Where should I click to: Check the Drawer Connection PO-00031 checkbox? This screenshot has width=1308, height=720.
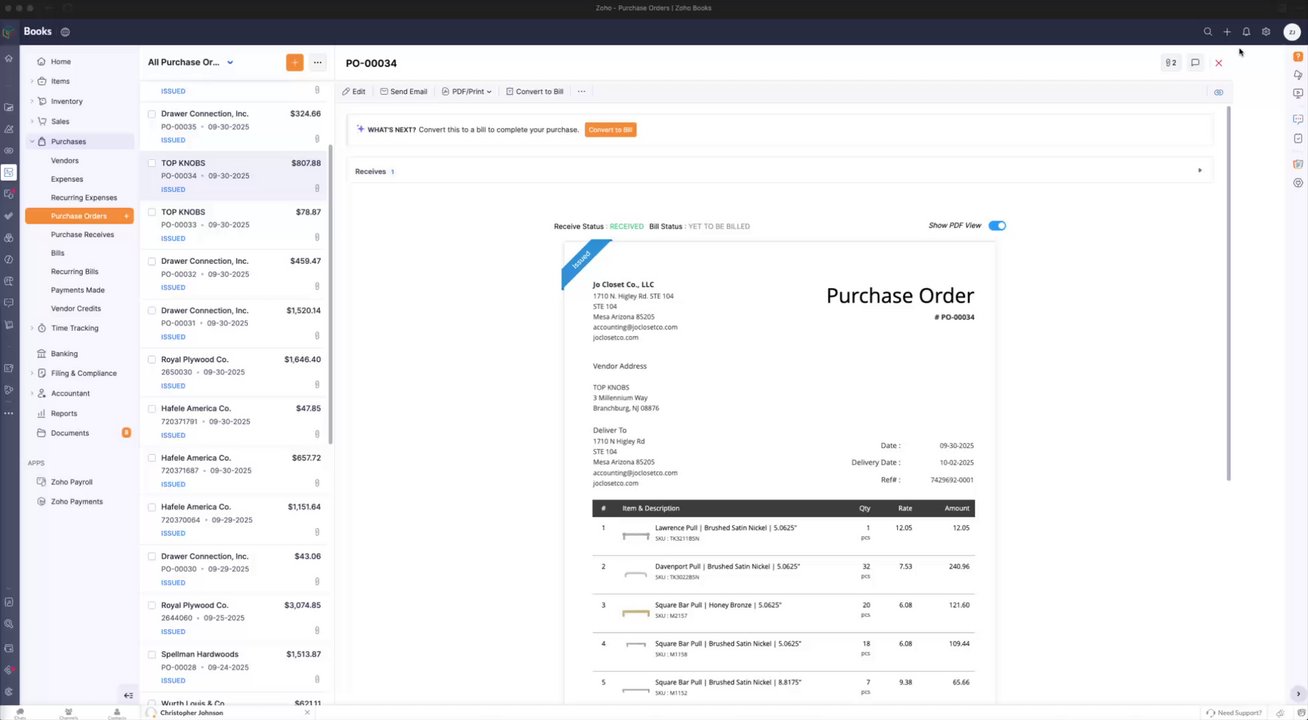pos(152,310)
